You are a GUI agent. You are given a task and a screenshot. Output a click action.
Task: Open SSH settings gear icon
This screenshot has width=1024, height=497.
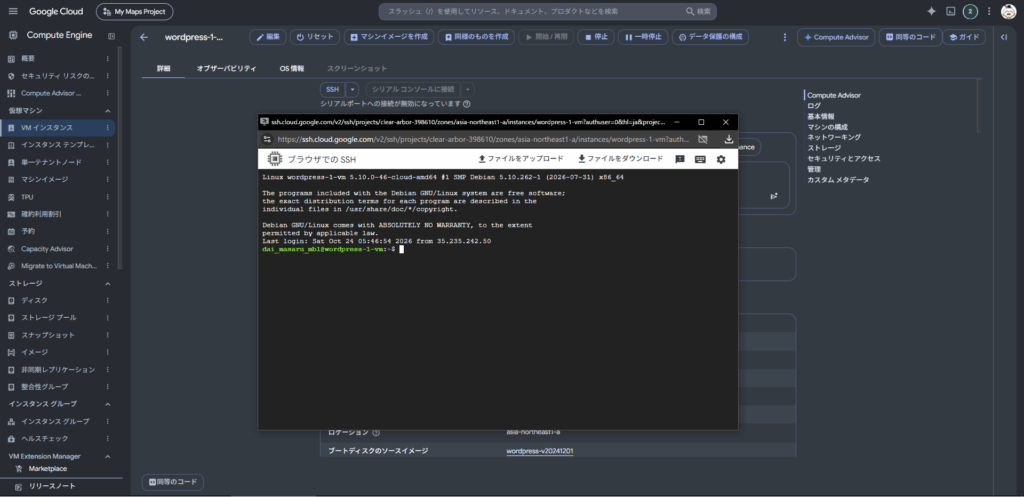click(x=721, y=159)
